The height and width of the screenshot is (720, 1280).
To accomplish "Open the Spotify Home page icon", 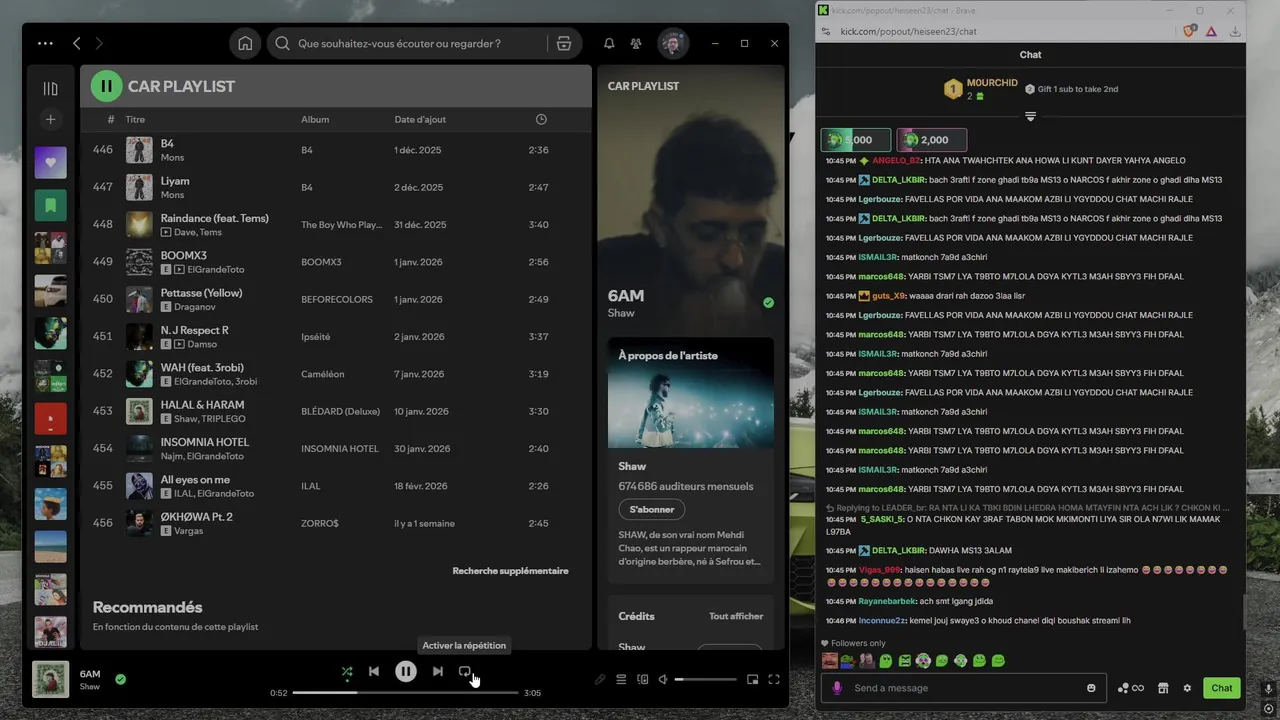I will click(245, 44).
